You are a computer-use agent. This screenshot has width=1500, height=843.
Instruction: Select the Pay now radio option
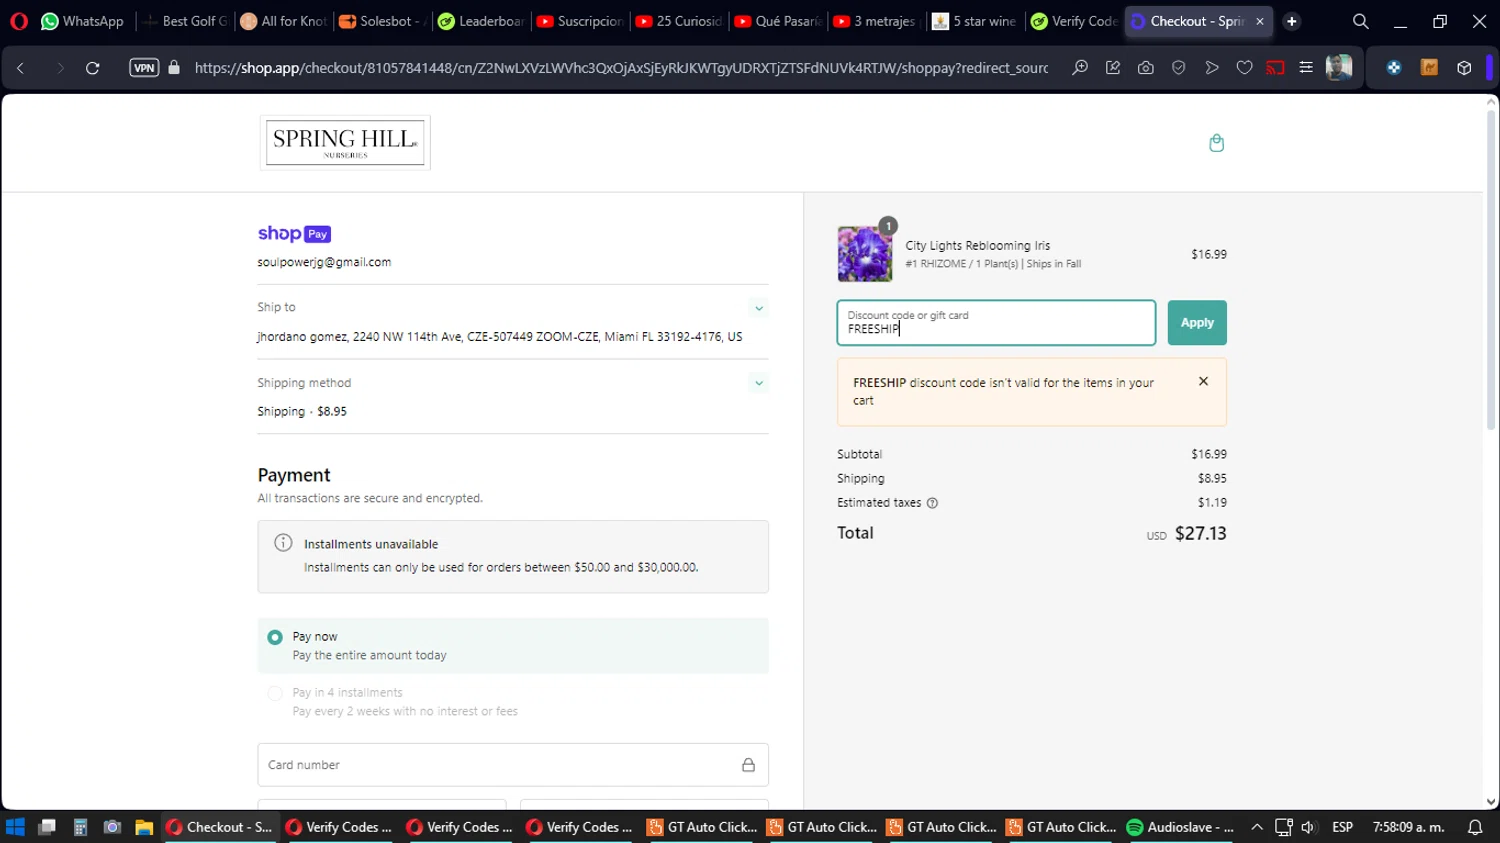pyautogui.click(x=275, y=637)
